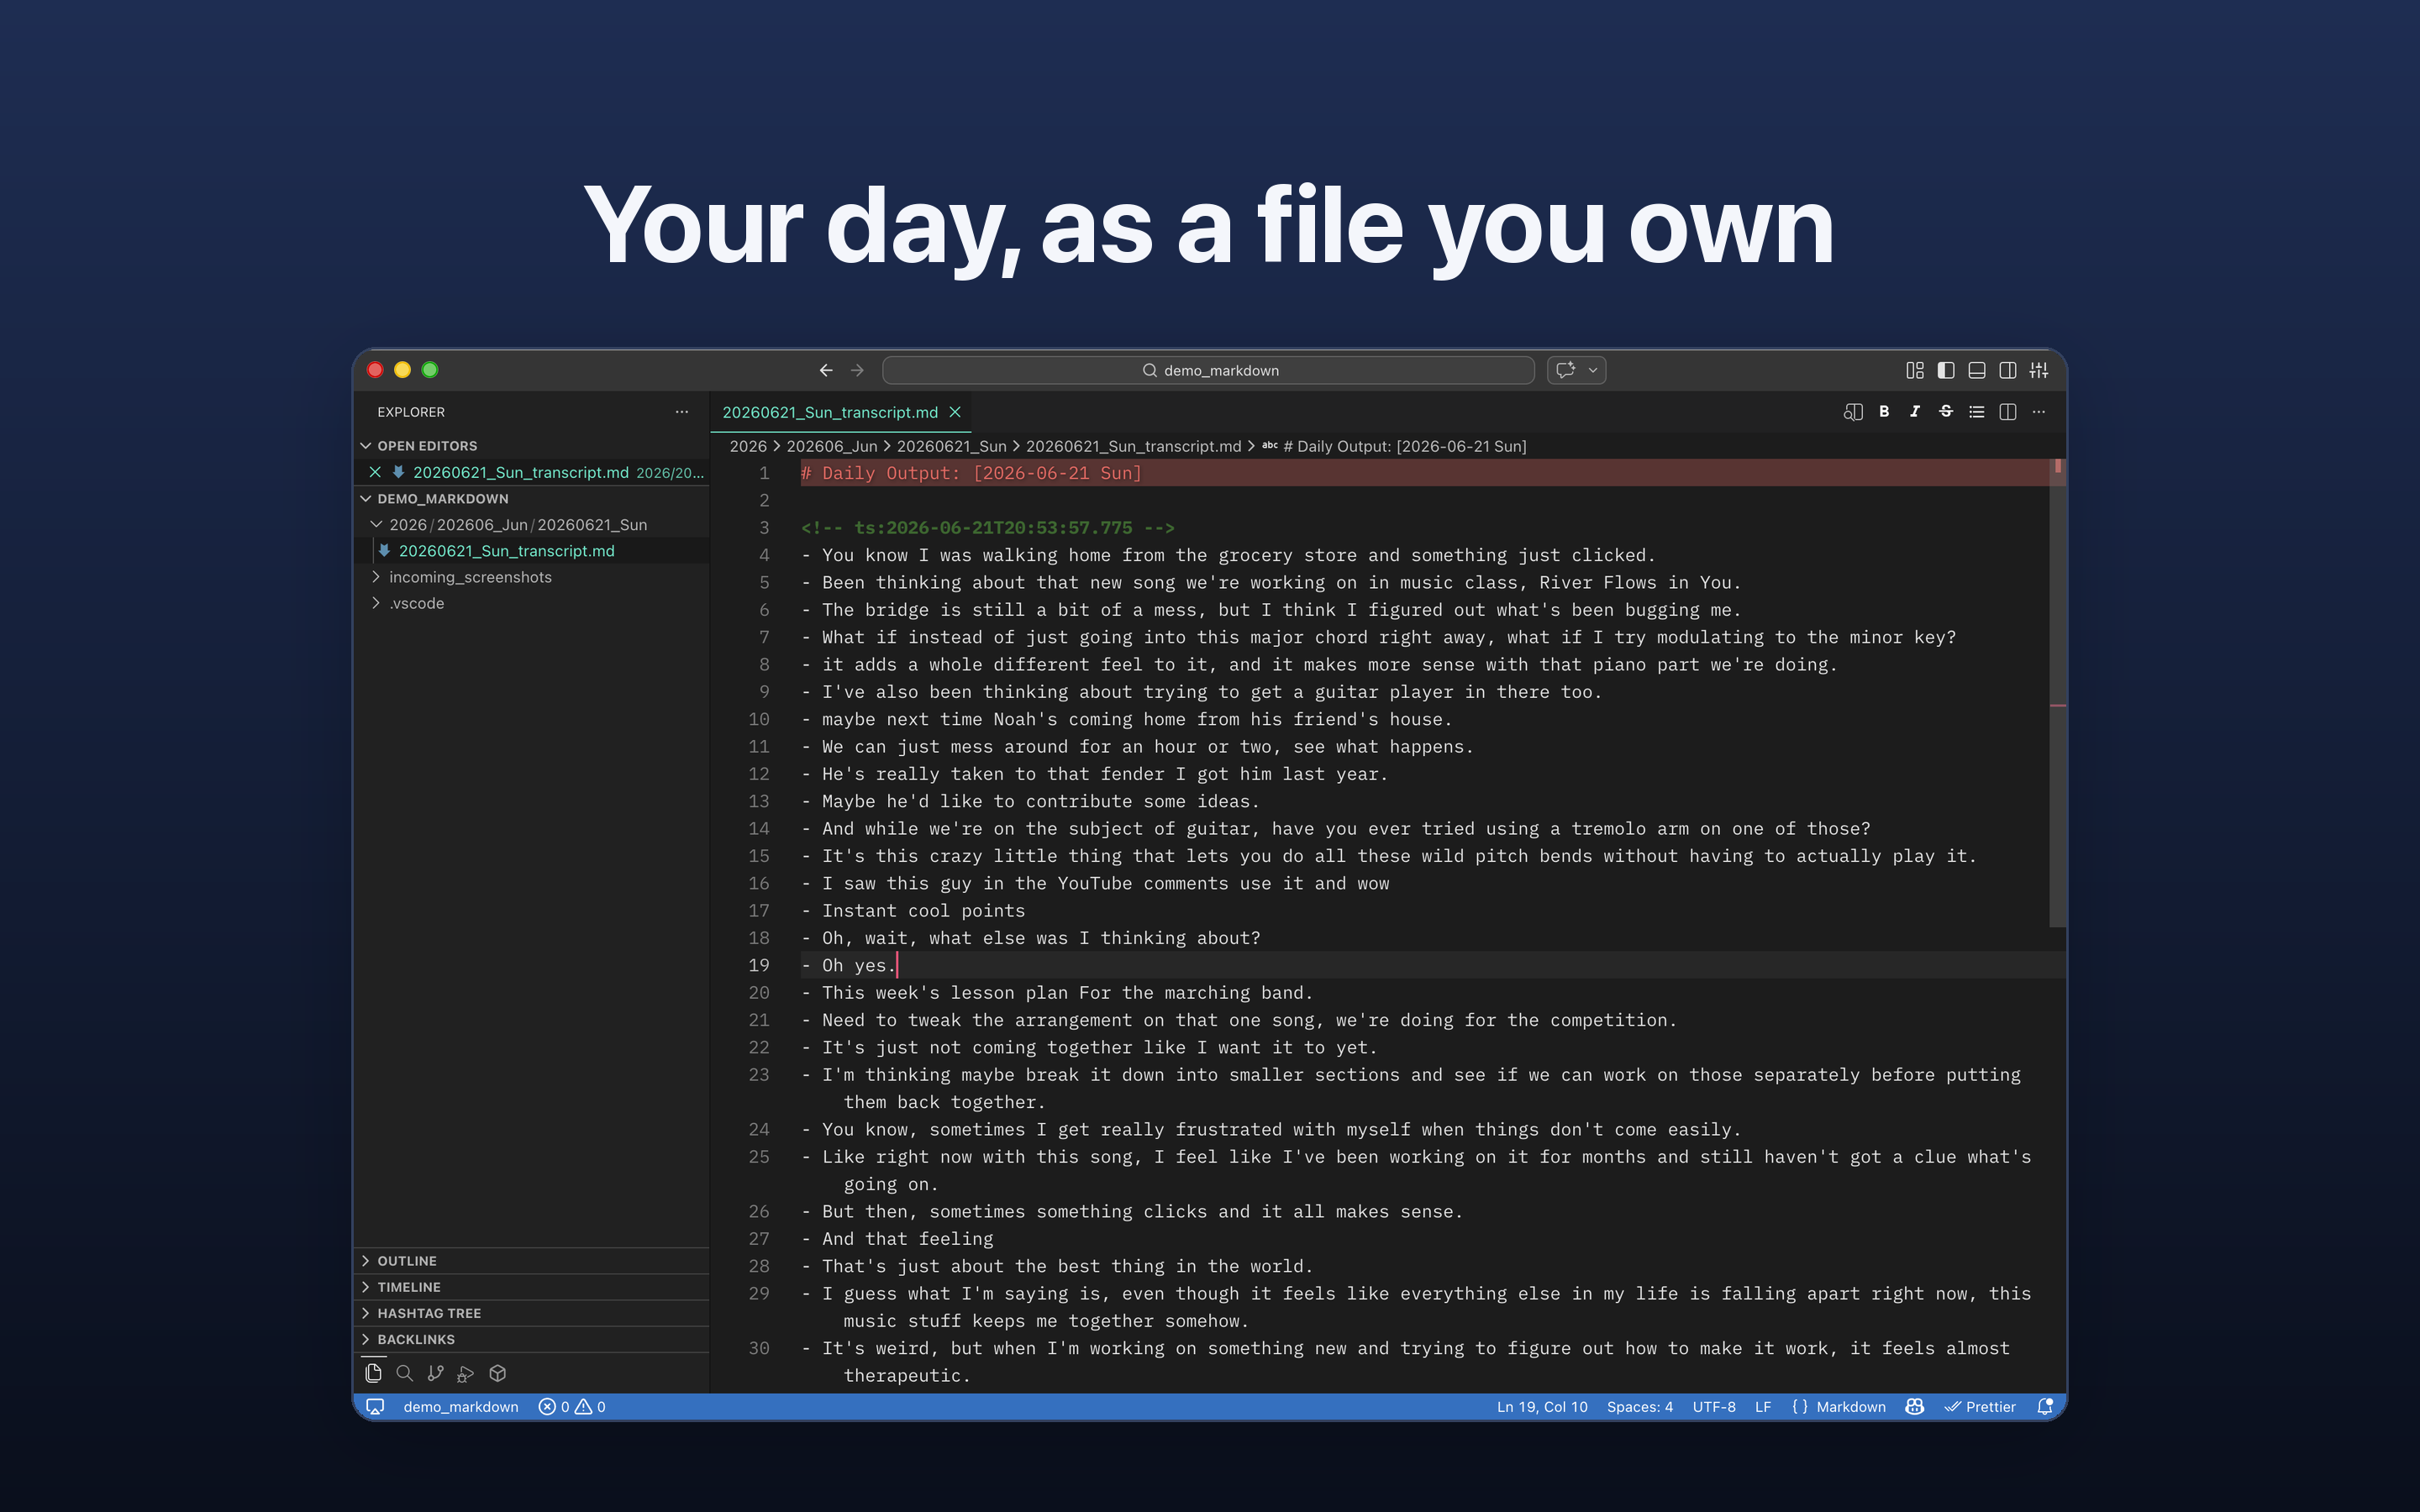Screen dimensions: 2420x1512
Task: Collapse the Open Editors section
Action: 427,446
